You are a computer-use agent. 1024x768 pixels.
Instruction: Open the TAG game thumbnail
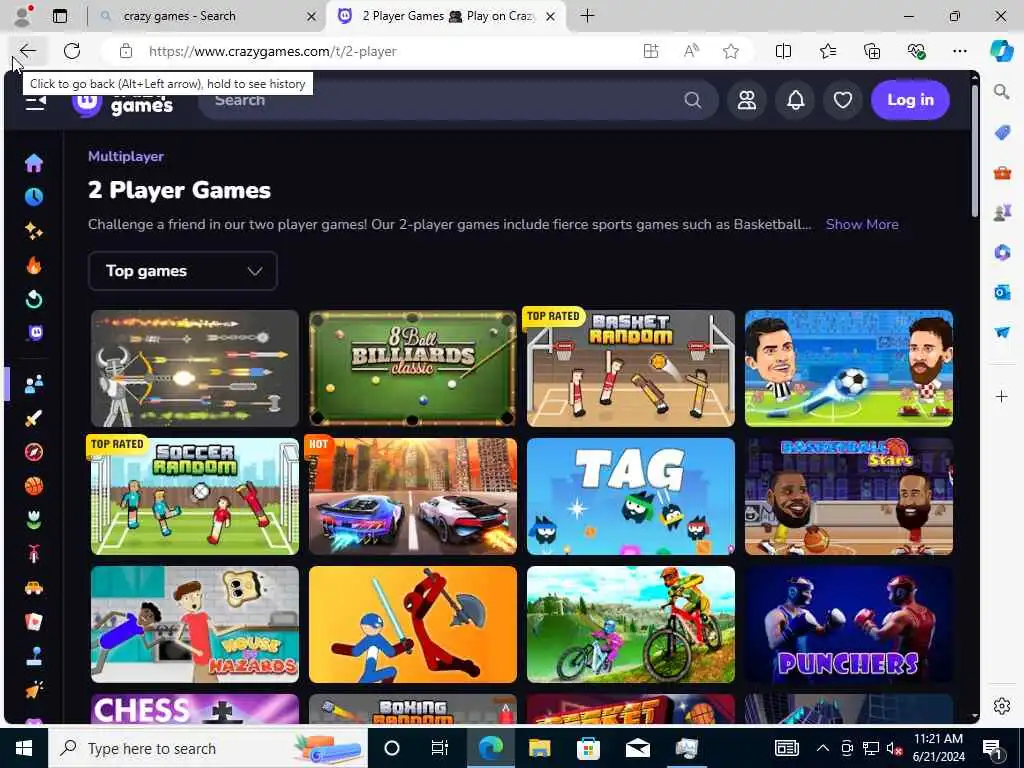pos(631,496)
